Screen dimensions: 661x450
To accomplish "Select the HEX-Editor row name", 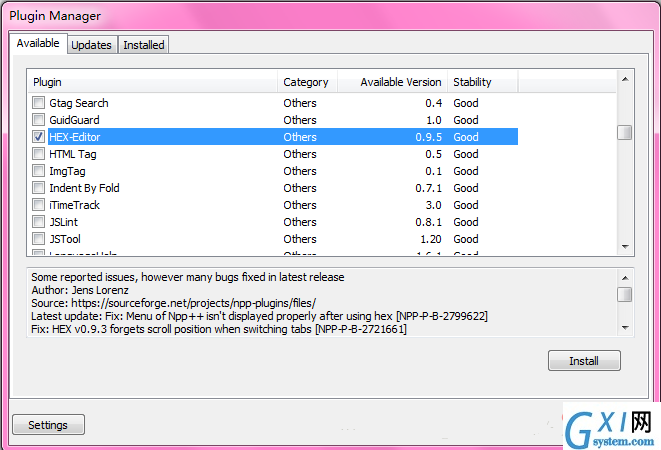I will point(75,137).
